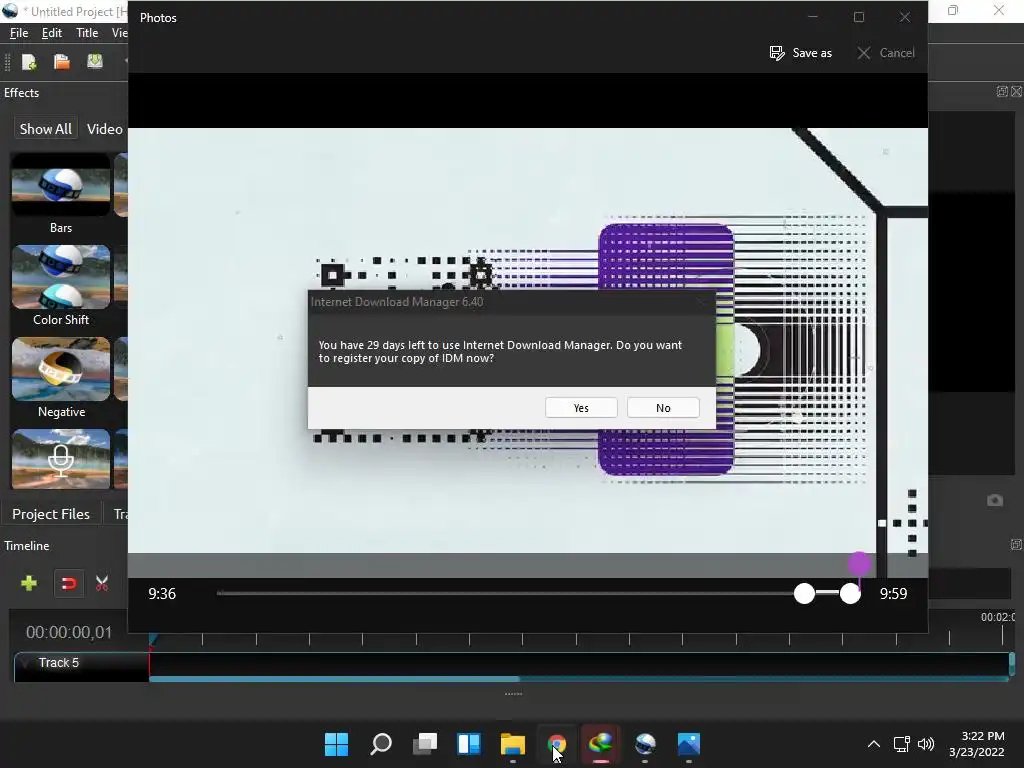This screenshot has width=1024, height=768.
Task: Click the Timeline panel title
Action: [27, 545]
